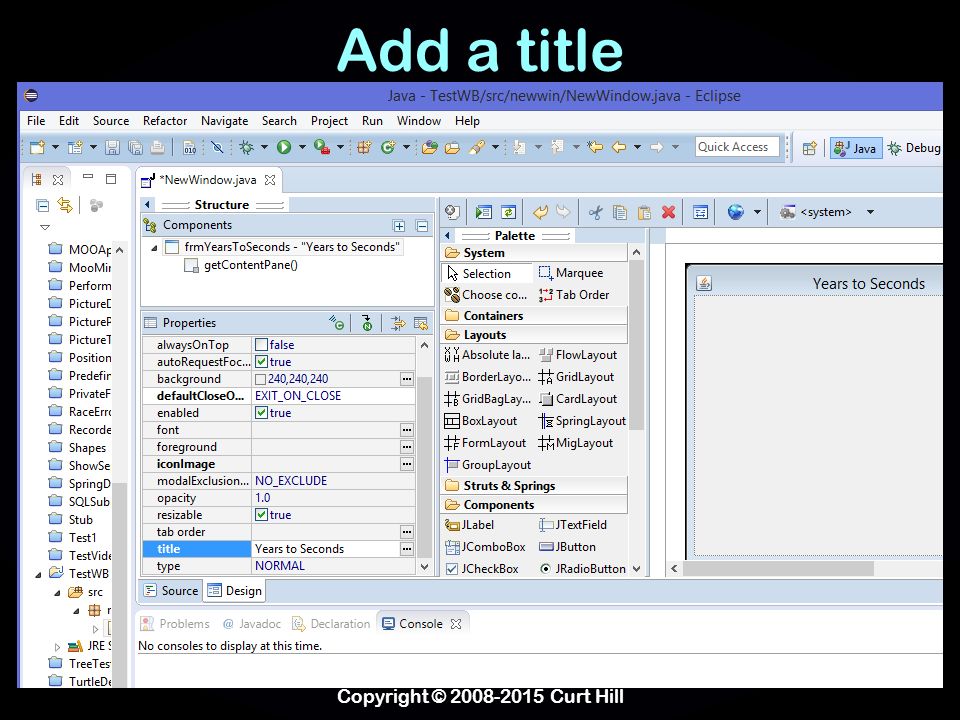Uncheck the enabled property checkbox
The height and width of the screenshot is (720, 960).
point(261,413)
